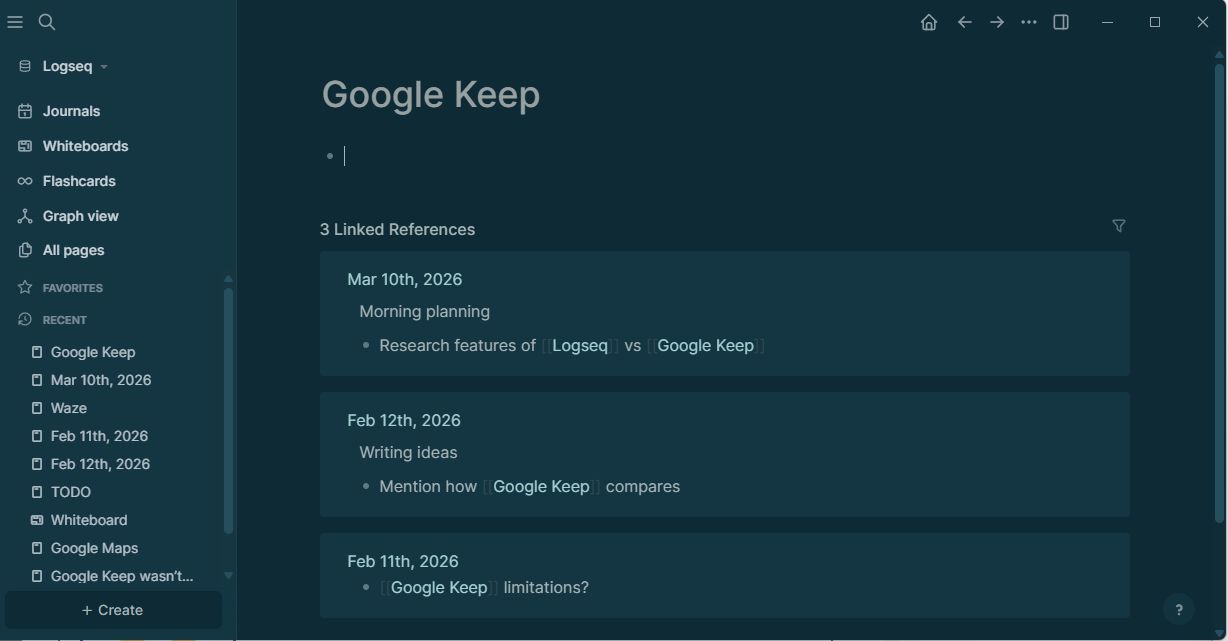The width and height of the screenshot is (1228, 641).
Task: Click the Journals calendar icon
Action: (x=25, y=111)
